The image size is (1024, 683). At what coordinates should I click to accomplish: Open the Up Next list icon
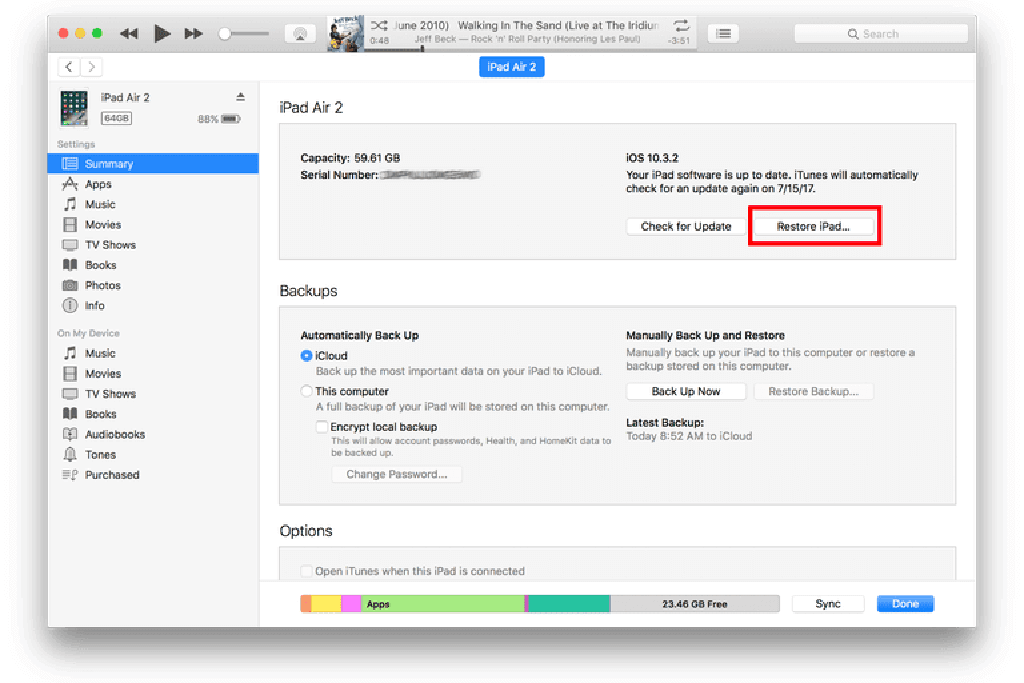click(723, 34)
